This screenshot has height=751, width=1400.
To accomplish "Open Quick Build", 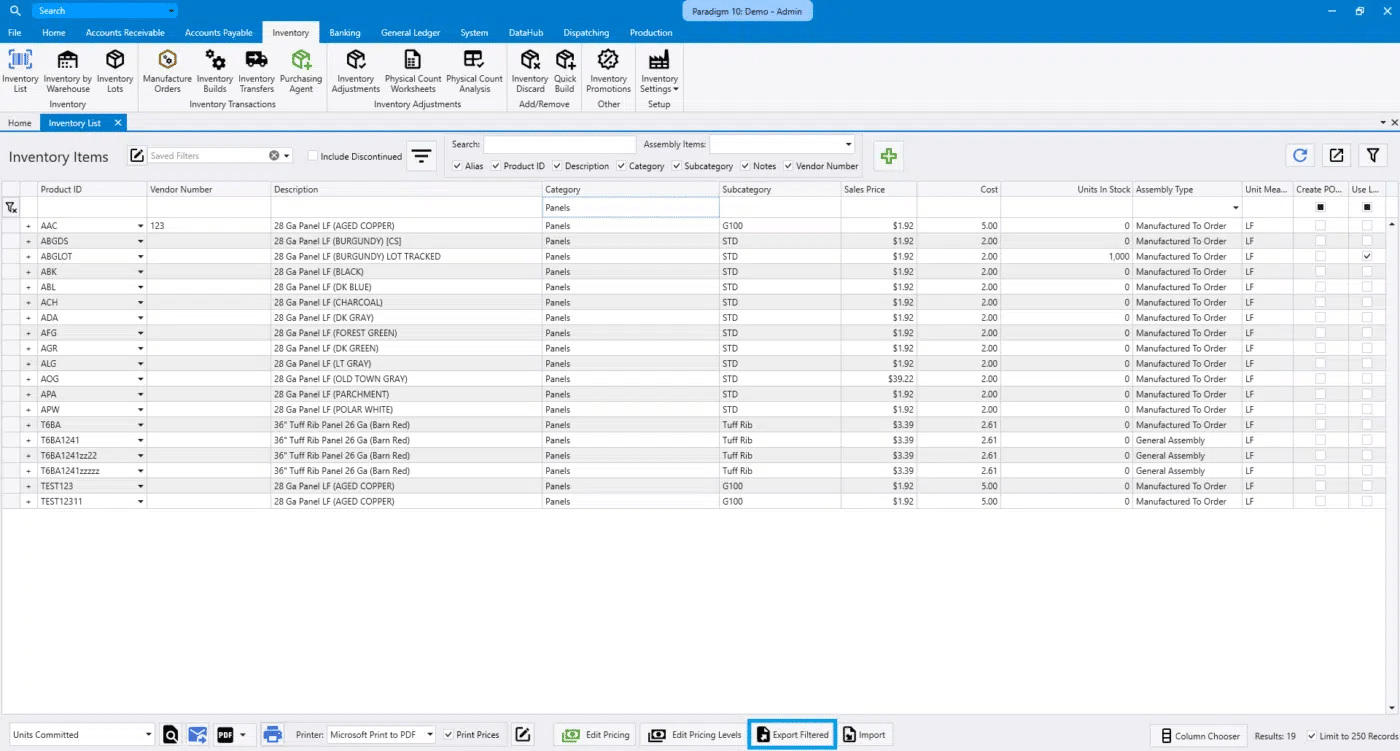I will pos(565,71).
